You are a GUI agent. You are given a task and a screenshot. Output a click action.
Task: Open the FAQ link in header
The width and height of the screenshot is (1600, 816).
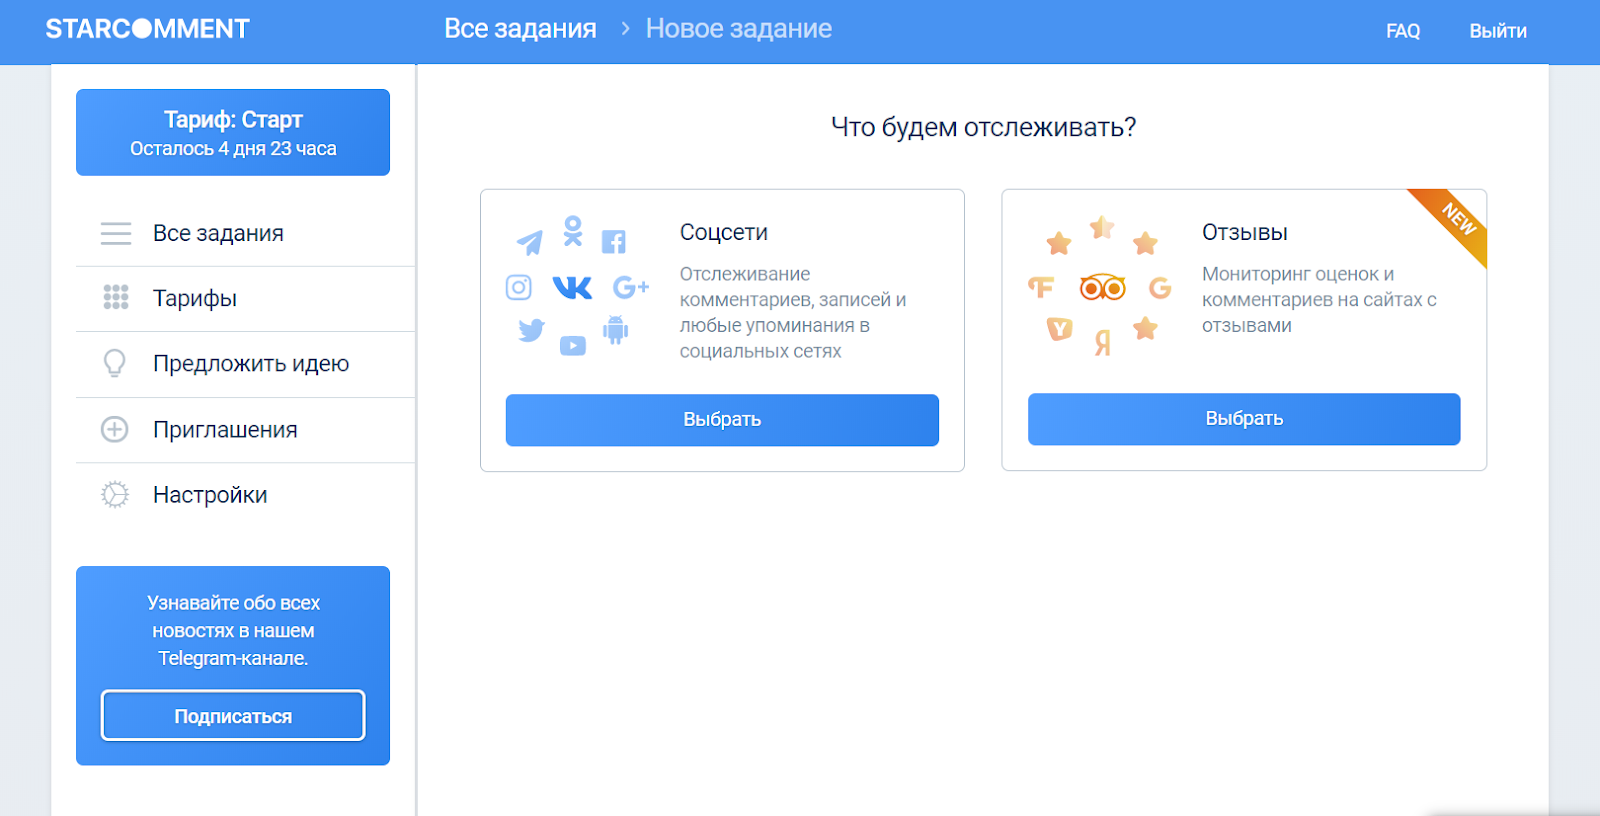pos(1402,31)
